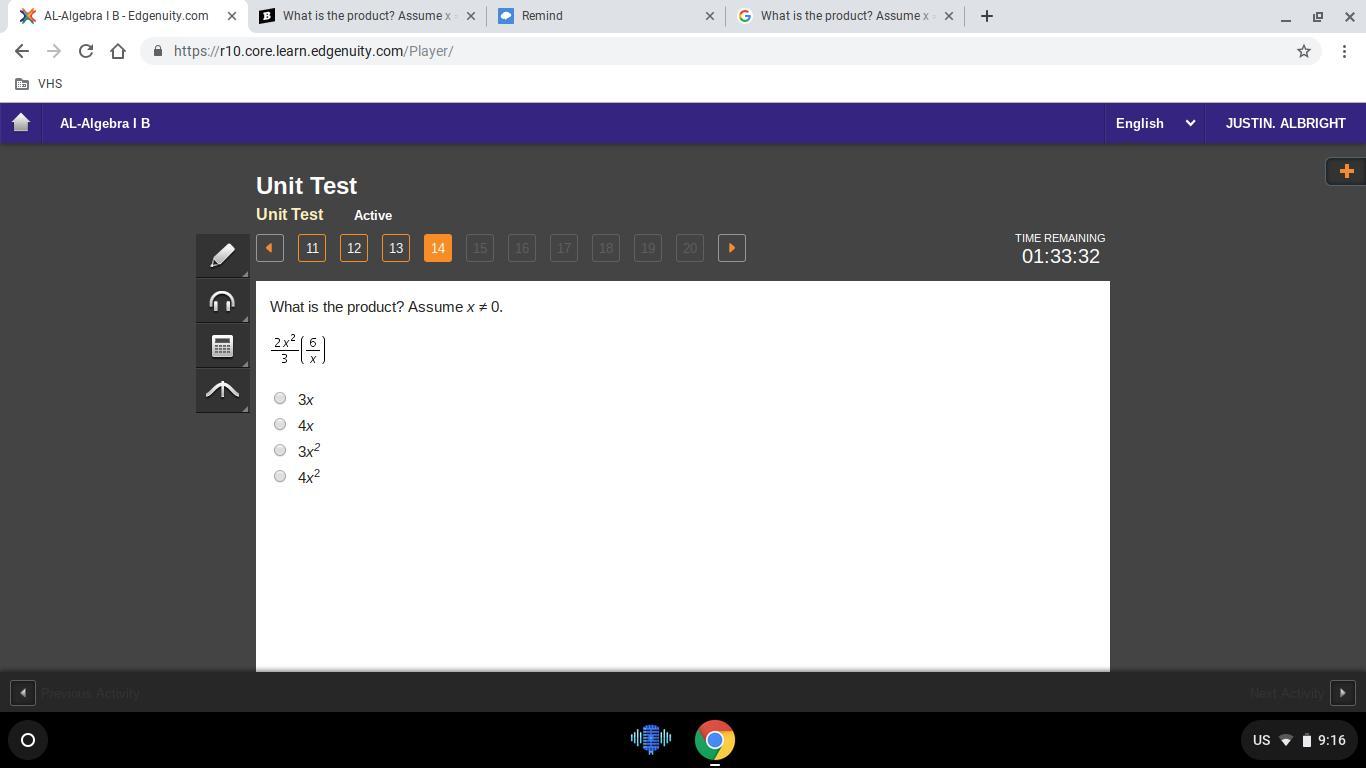Screen dimensions: 1366x768
Task: Switch to the Google search tab
Action: pos(845,16)
